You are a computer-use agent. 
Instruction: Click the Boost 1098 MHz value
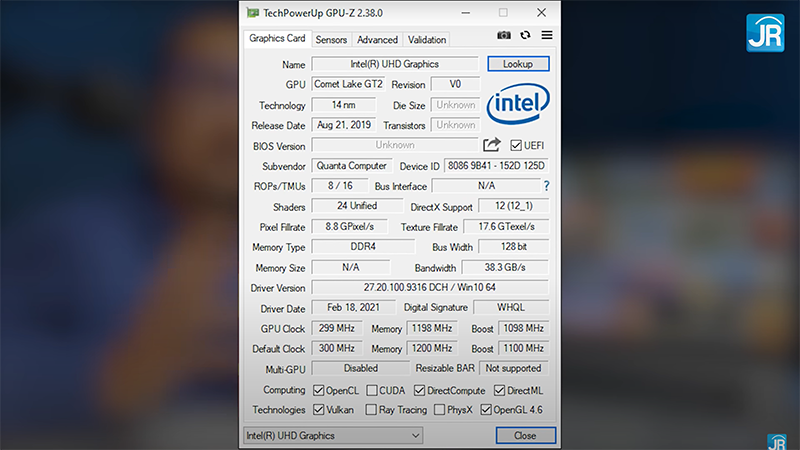click(x=523, y=329)
